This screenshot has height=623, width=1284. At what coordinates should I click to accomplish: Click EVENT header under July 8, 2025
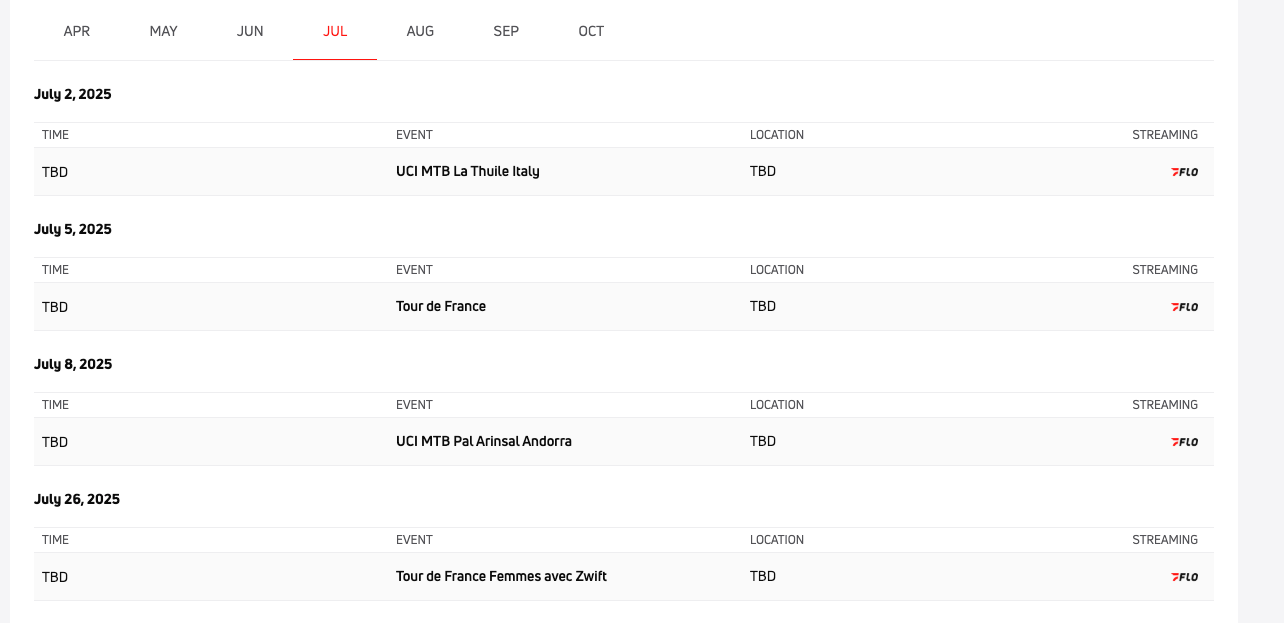[x=414, y=405]
